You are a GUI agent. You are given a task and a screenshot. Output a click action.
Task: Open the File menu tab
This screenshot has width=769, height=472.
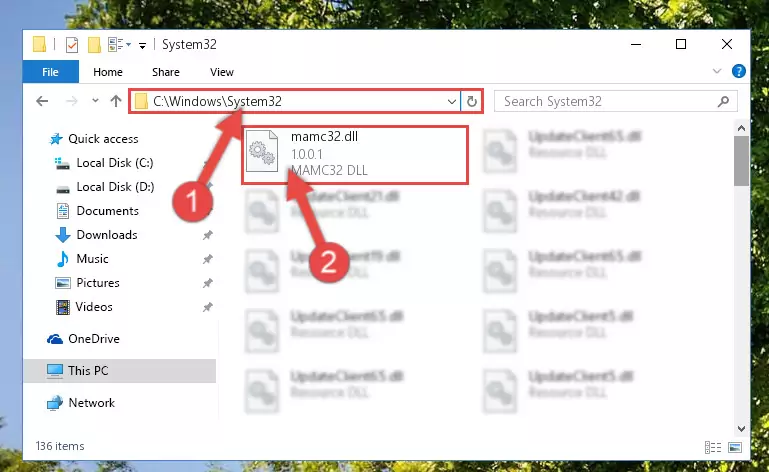pos(51,72)
